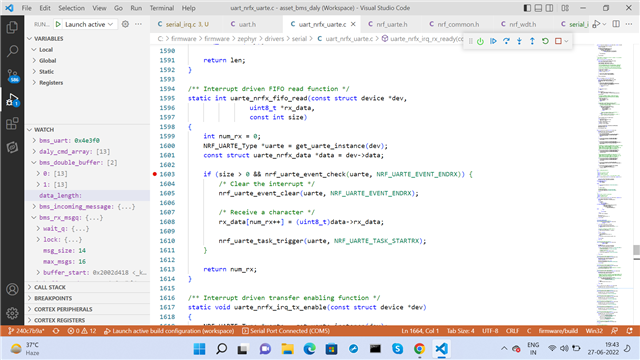Open the Terminal menu
This screenshot has height=360, width=640.
pos(162,8)
